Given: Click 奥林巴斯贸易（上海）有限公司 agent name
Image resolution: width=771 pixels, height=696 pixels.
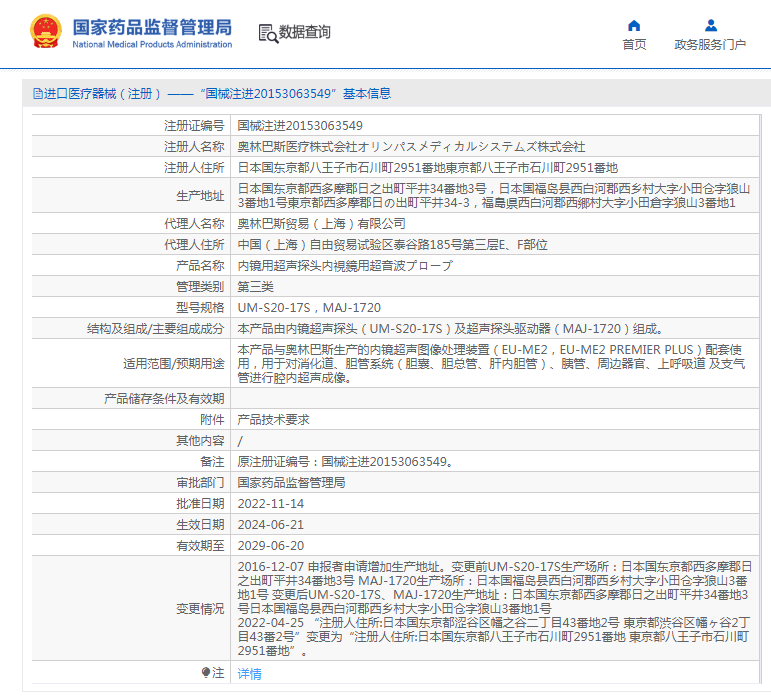Looking at the screenshot, I should [x=322, y=224].
